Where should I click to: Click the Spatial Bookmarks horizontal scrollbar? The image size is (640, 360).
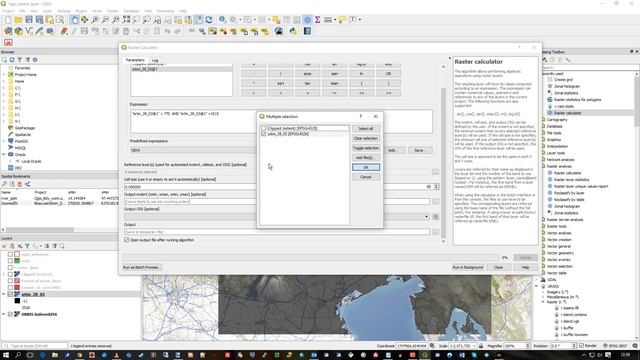click(x=40, y=230)
